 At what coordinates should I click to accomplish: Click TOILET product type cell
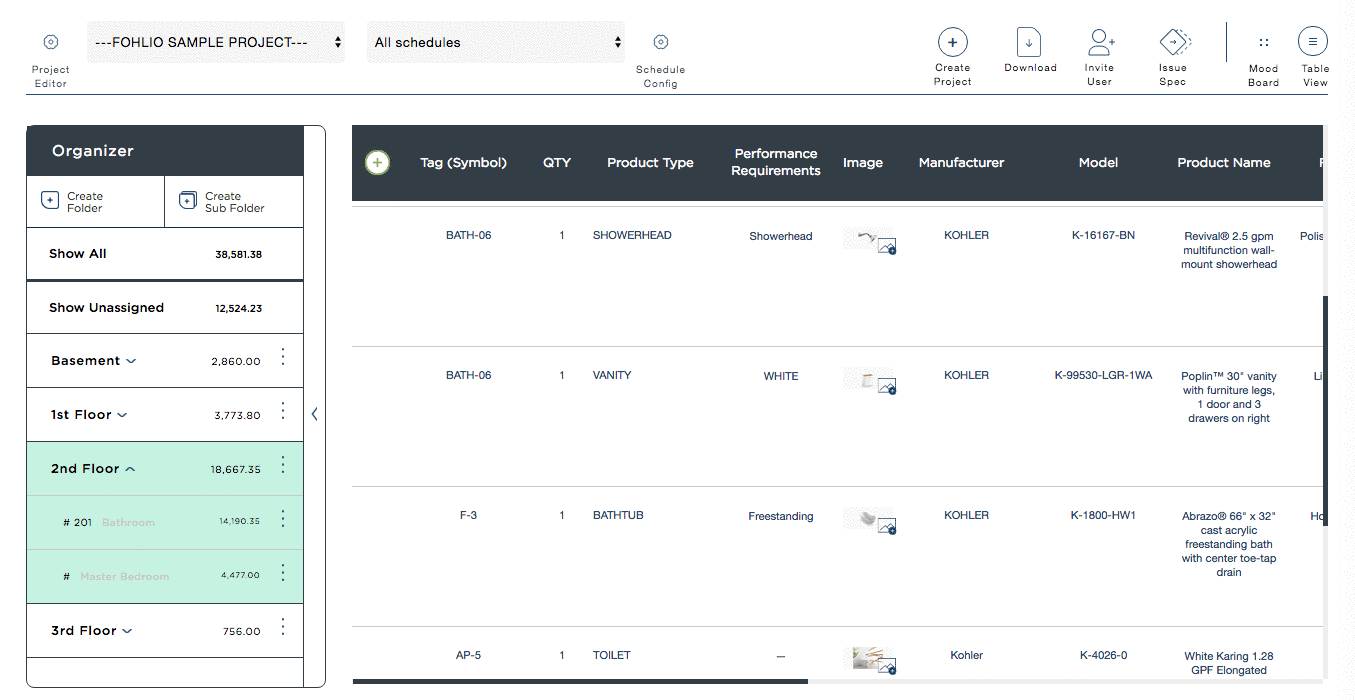coord(612,656)
